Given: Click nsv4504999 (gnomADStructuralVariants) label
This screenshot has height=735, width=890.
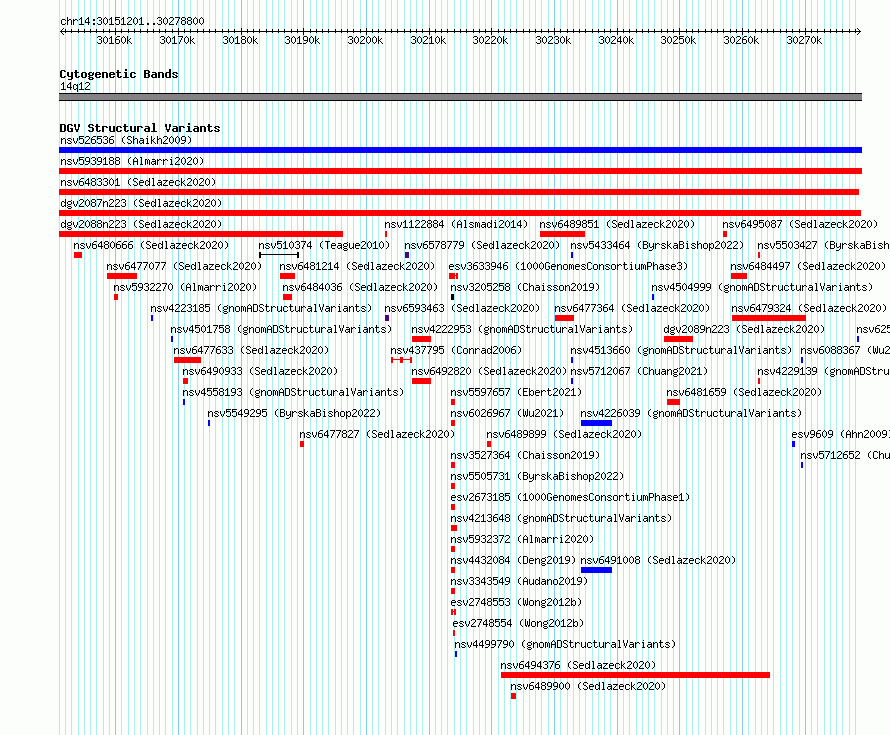Looking at the screenshot, I should (762, 287).
